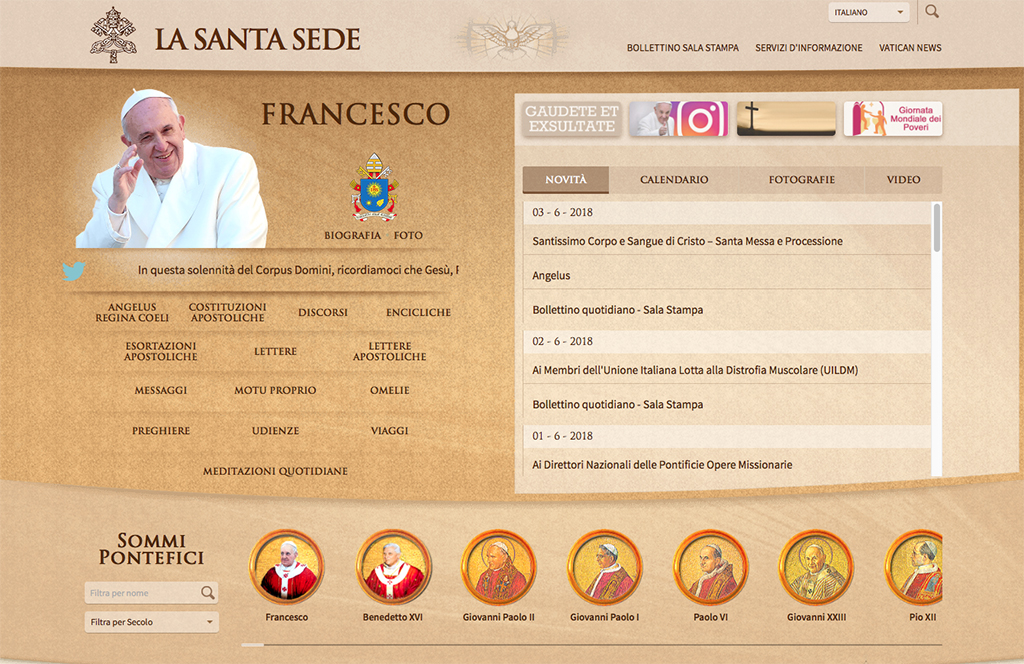The image size is (1024, 664).
Task: Click the papal coat of arms
Action: pos(374,187)
